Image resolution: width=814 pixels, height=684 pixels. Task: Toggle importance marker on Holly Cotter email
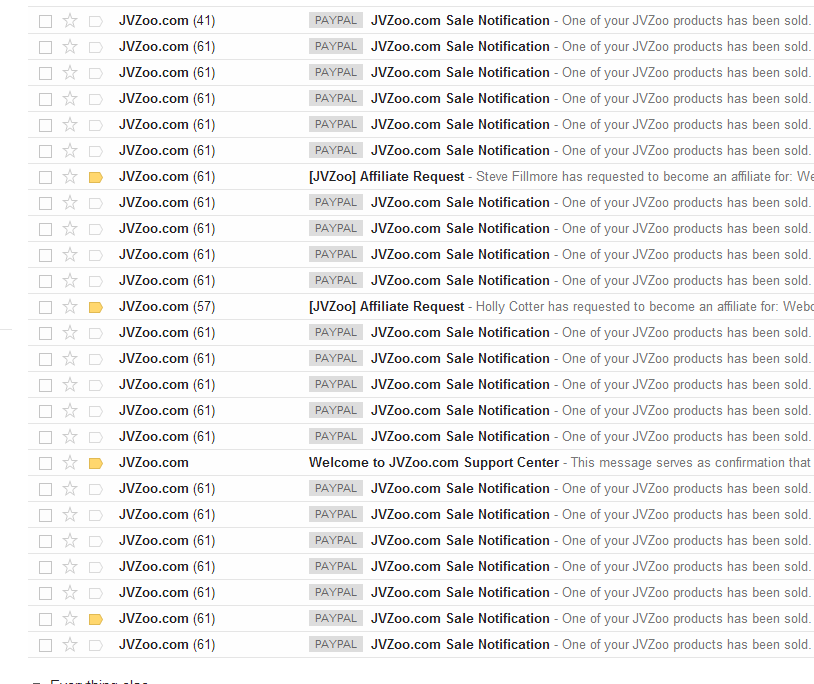(x=96, y=307)
